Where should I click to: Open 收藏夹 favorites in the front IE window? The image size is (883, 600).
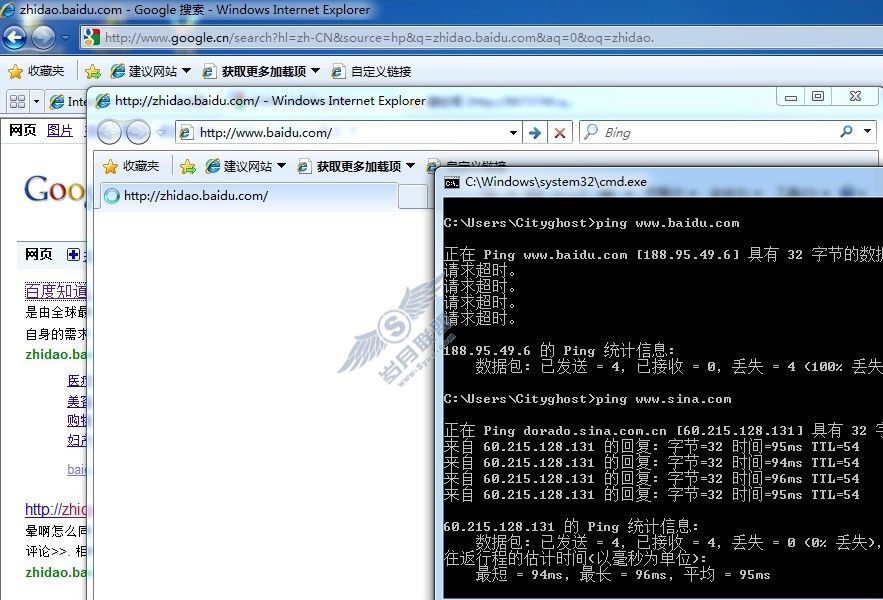coord(131,166)
